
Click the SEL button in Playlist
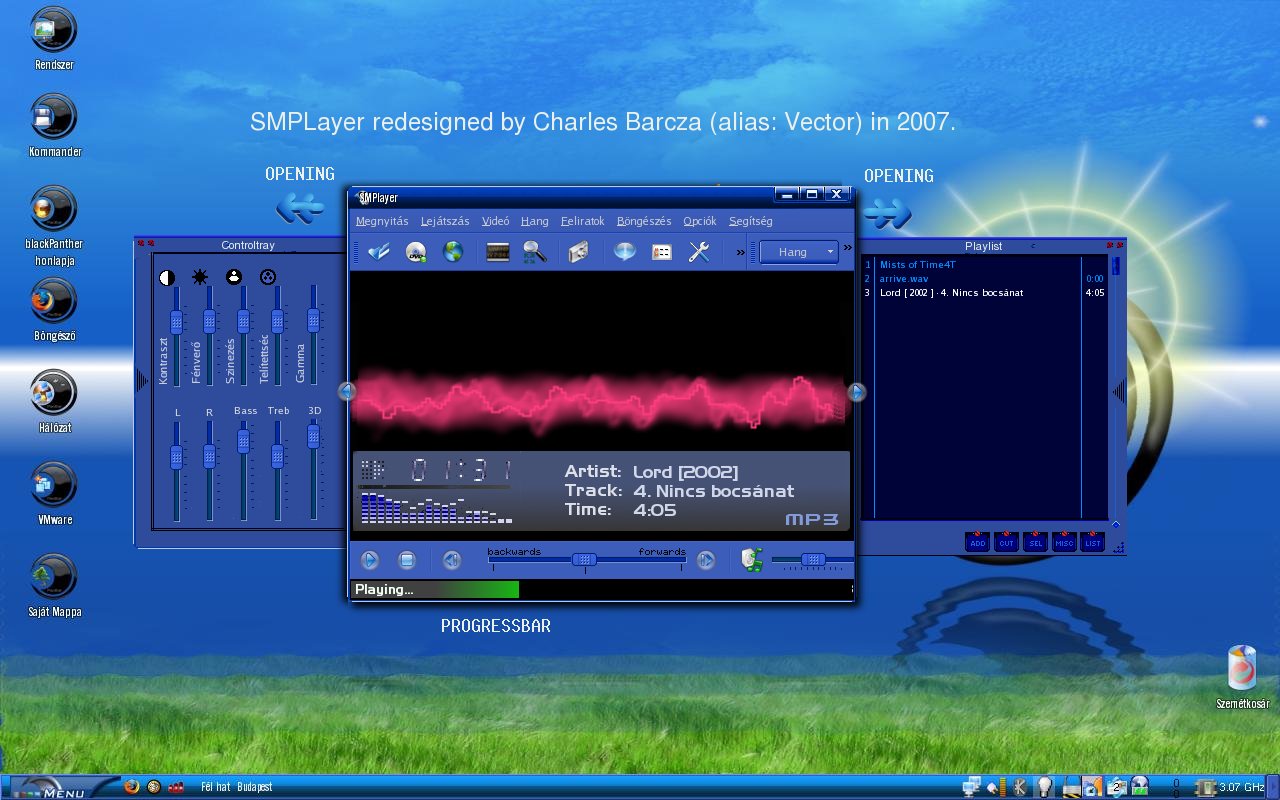(x=1036, y=541)
